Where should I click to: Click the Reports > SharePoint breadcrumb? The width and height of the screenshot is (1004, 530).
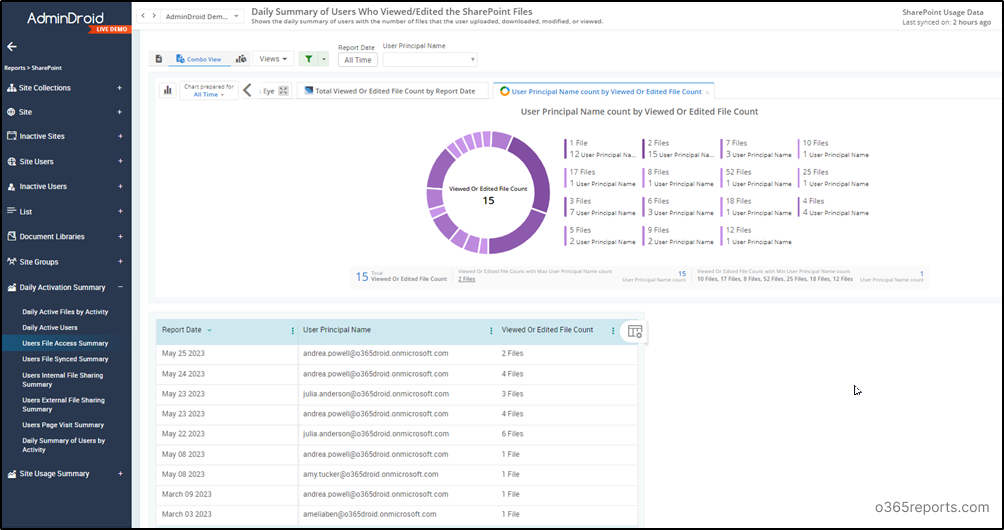click(x=33, y=67)
